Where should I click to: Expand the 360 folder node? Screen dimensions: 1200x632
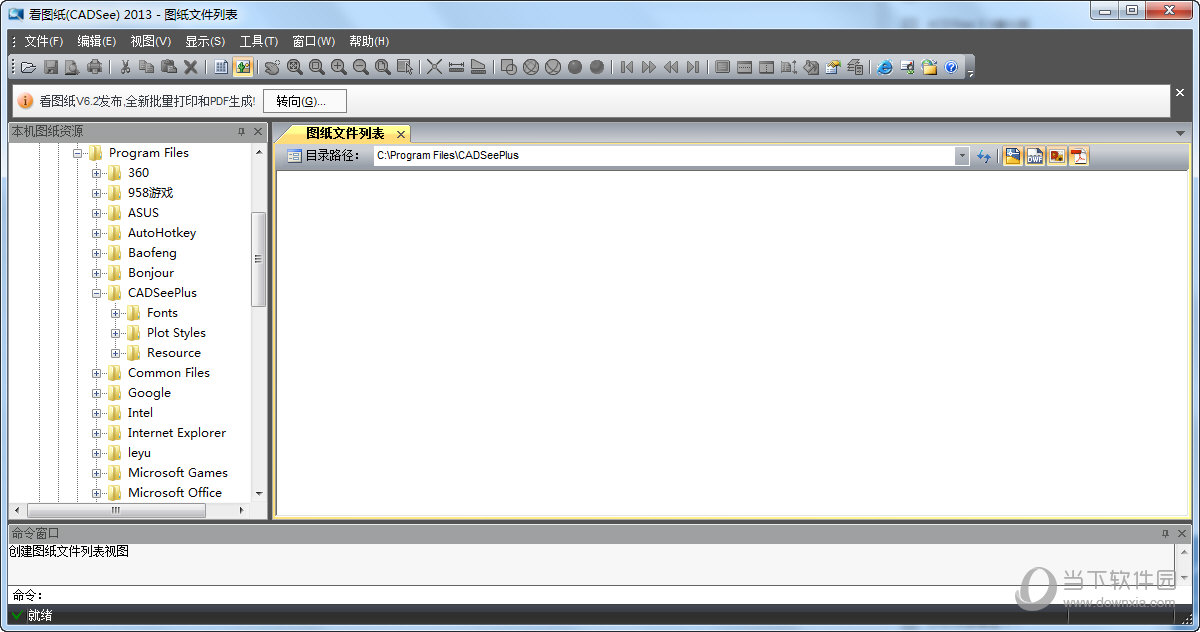97,173
